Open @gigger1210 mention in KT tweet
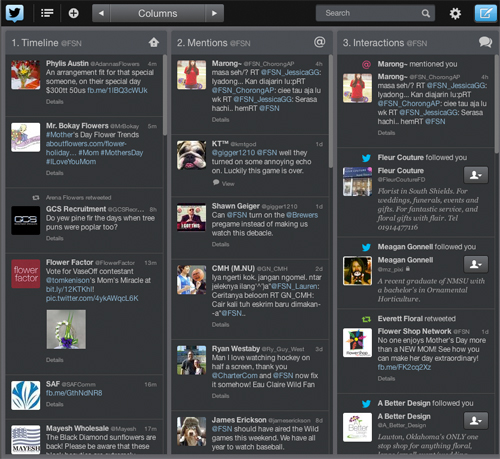 click(233, 153)
